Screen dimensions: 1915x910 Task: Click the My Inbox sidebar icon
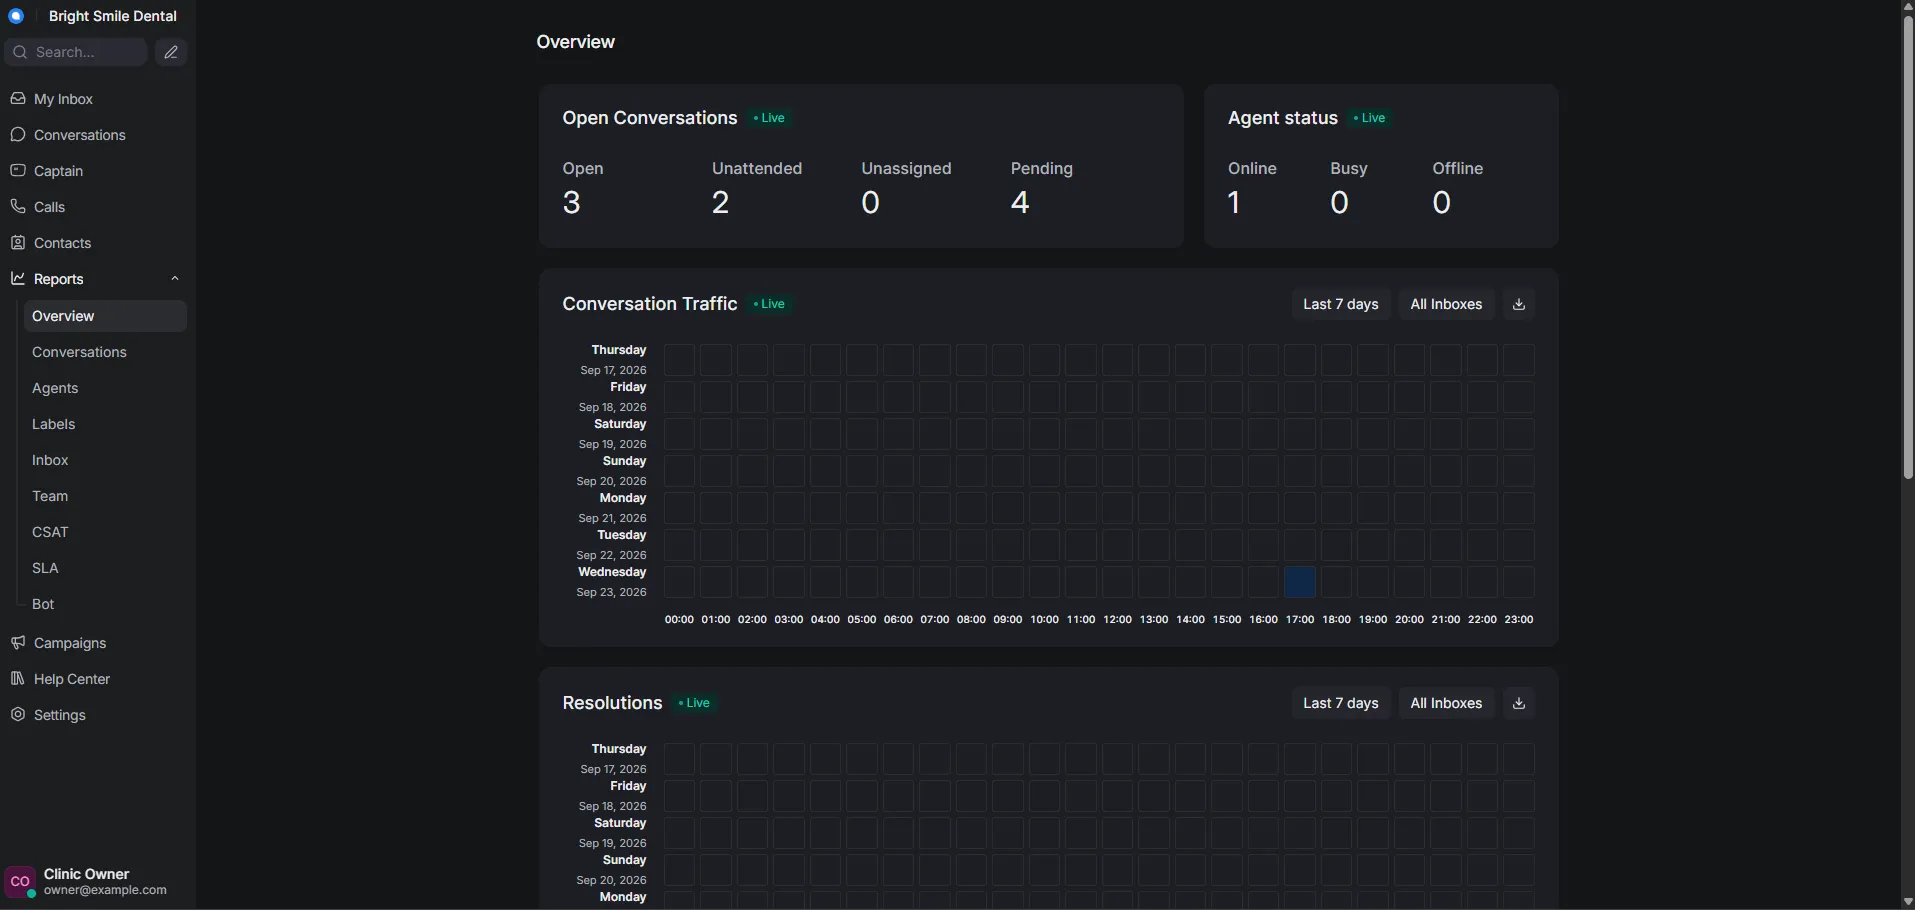pyautogui.click(x=18, y=99)
